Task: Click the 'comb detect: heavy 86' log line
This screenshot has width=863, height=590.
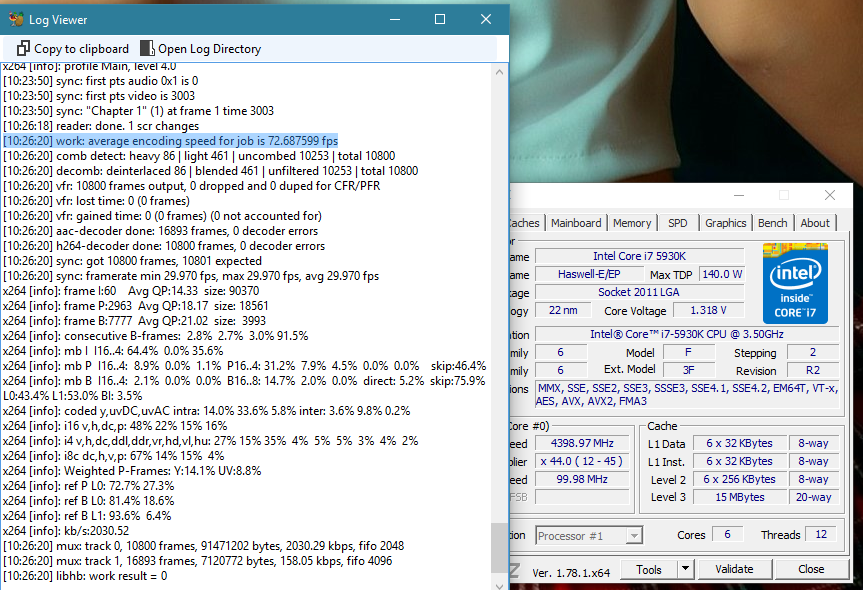Action: [199, 156]
